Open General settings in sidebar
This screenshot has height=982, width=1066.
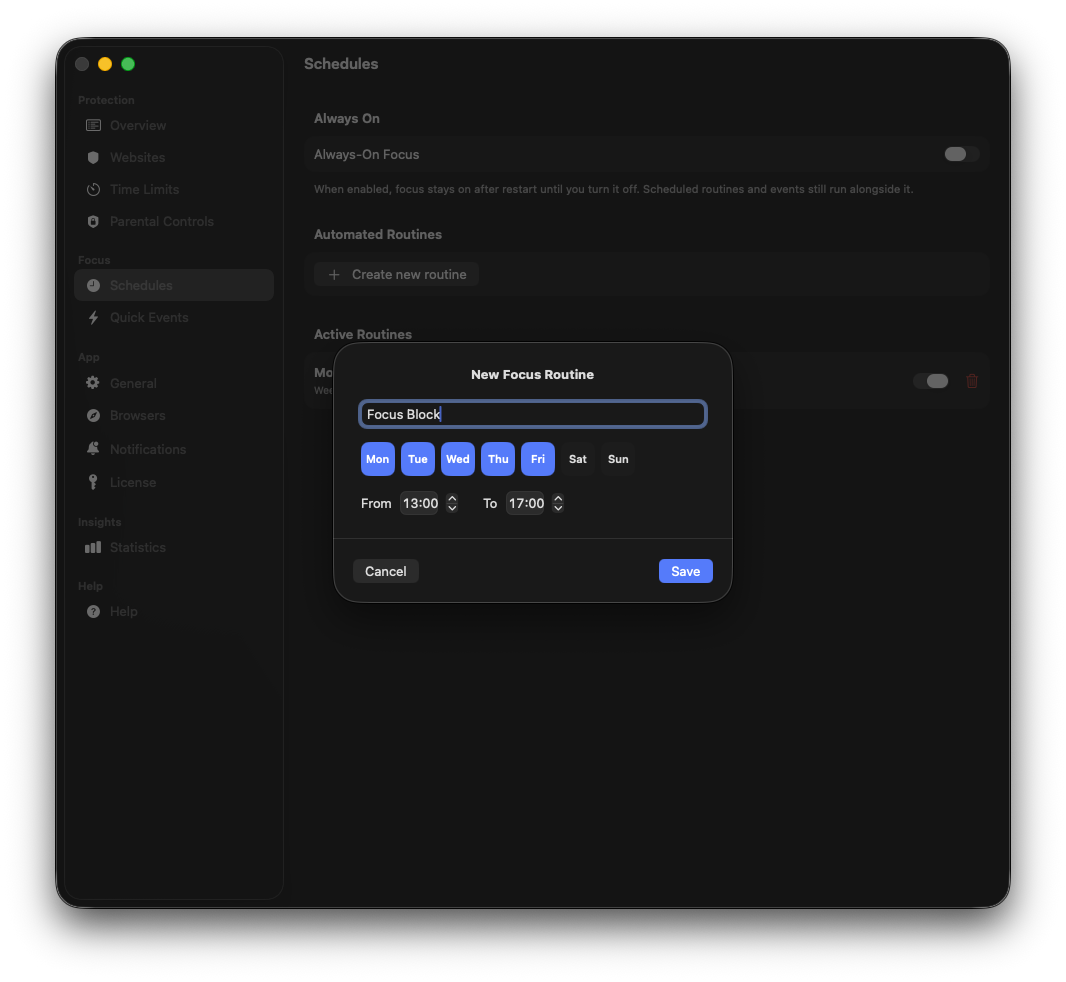174,383
